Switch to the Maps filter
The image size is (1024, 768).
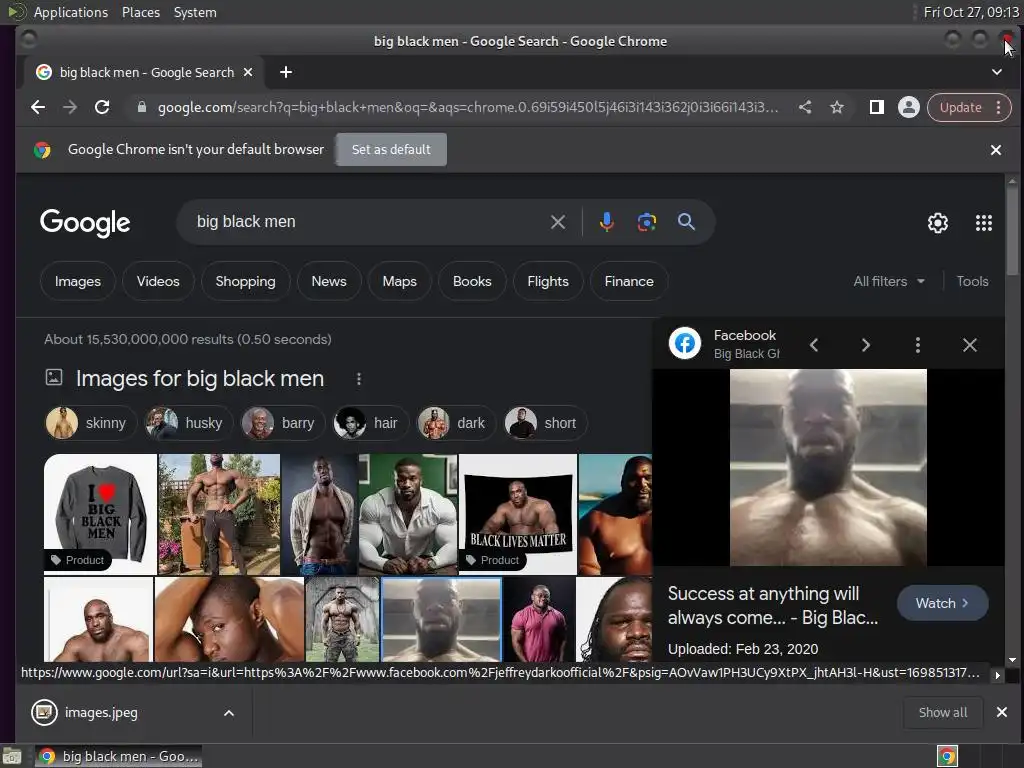[x=400, y=281]
